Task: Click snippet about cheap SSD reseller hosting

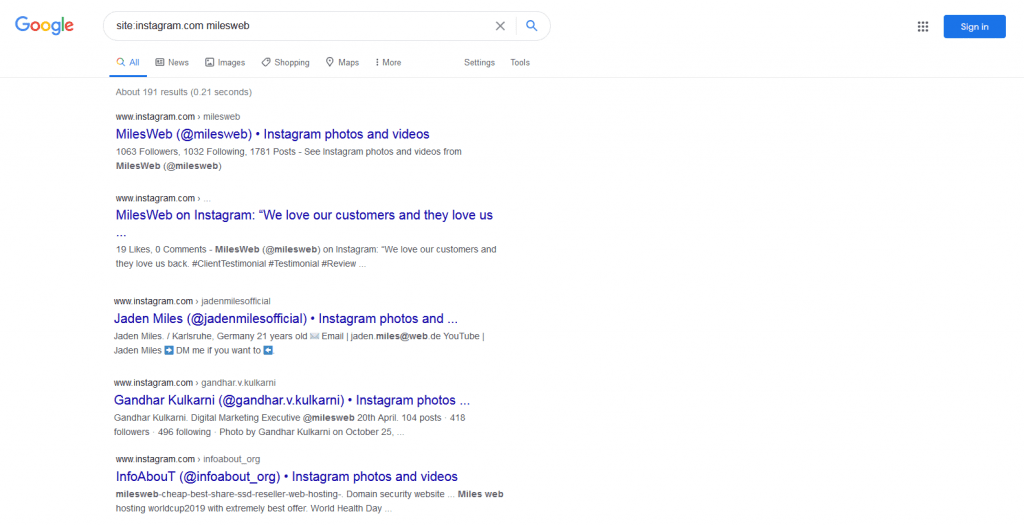Action: (x=310, y=501)
